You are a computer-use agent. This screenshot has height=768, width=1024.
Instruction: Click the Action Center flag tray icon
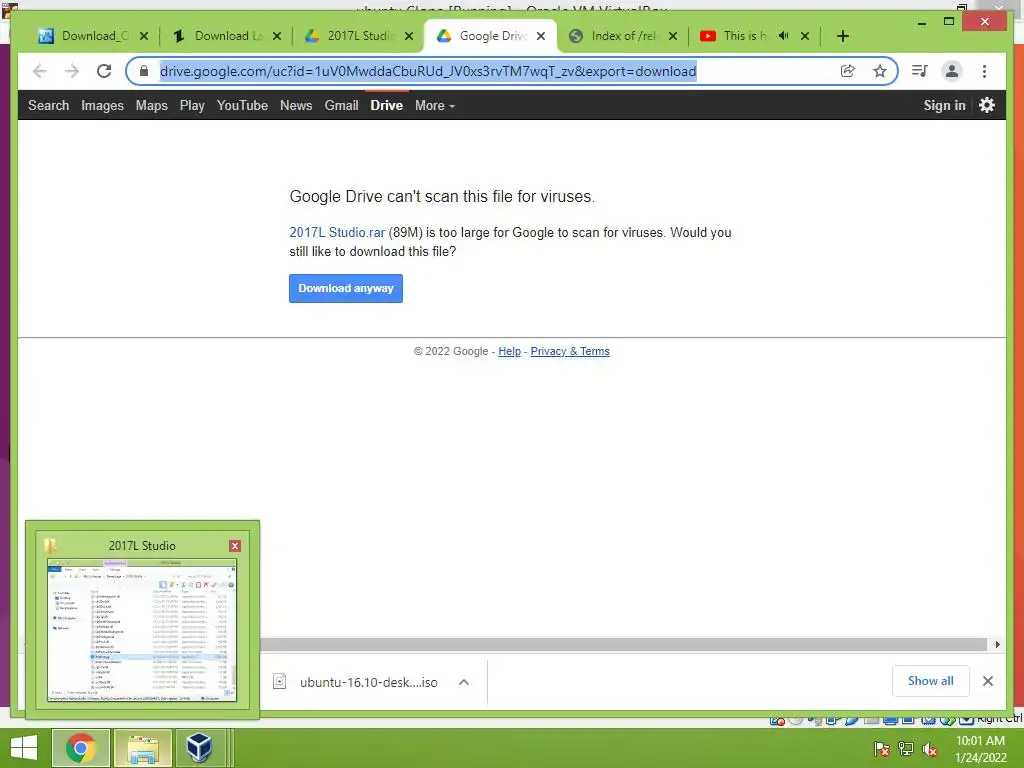881,749
